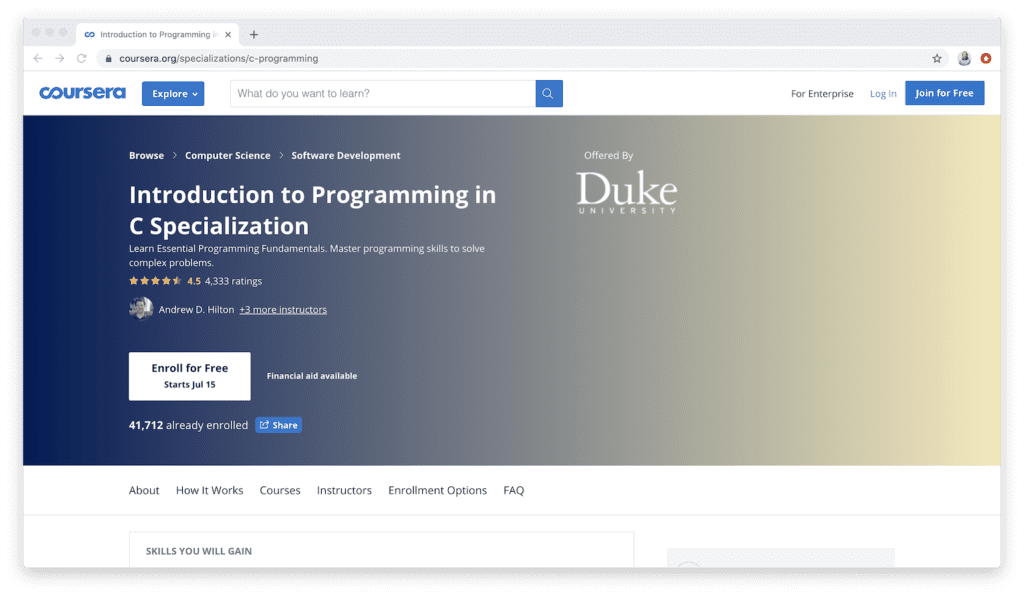
Task: Click the search magnifier button
Action: [x=549, y=93]
